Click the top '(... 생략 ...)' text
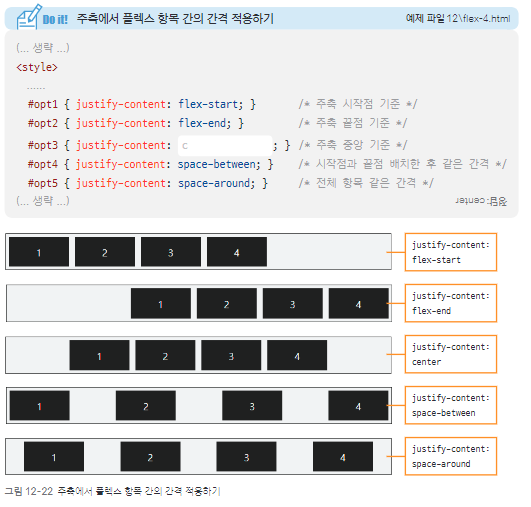 [x=43, y=48]
